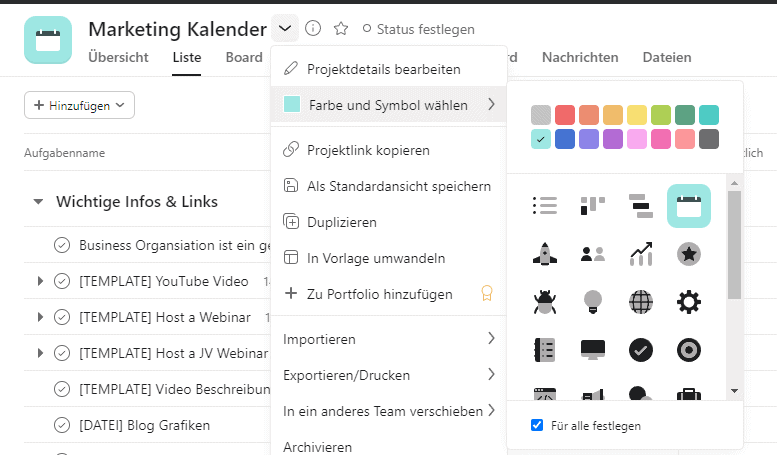Pick the dark blue color swatch
777x455 pixels.
coord(565,139)
